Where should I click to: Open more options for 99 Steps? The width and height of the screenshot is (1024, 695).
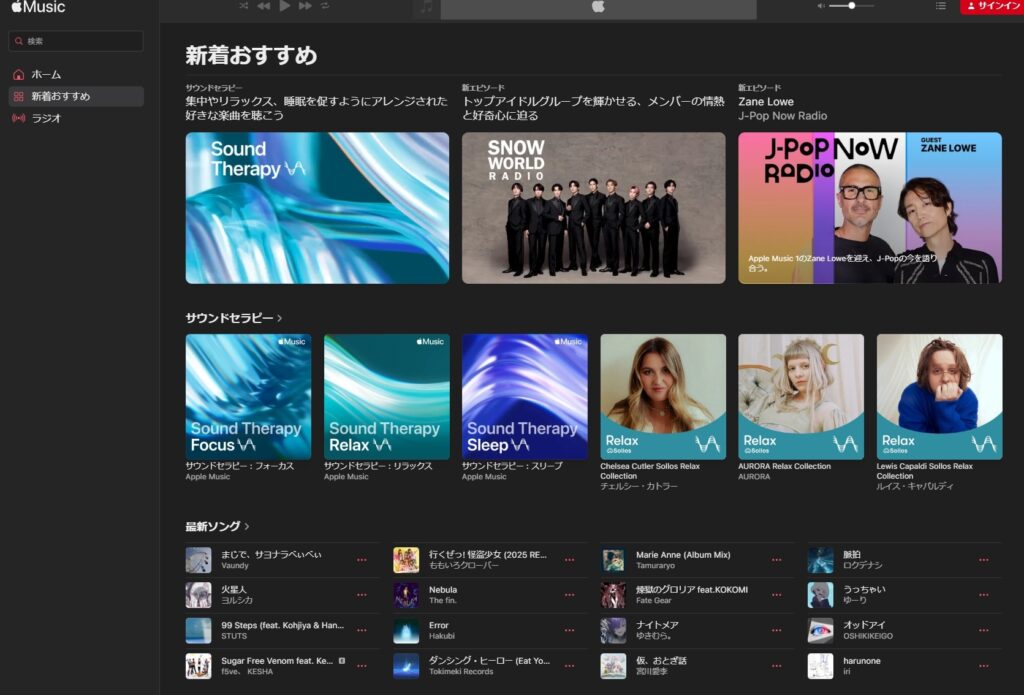(x=362, y=630)
